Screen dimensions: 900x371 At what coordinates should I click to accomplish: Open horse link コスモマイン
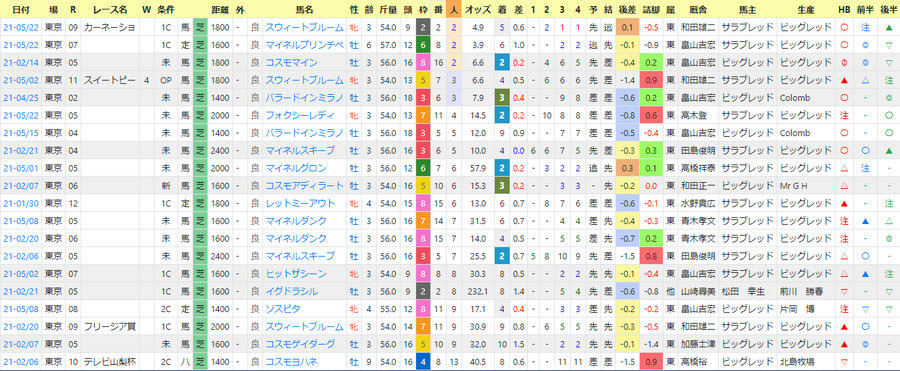pyautogui.click(x=292, y=63)
